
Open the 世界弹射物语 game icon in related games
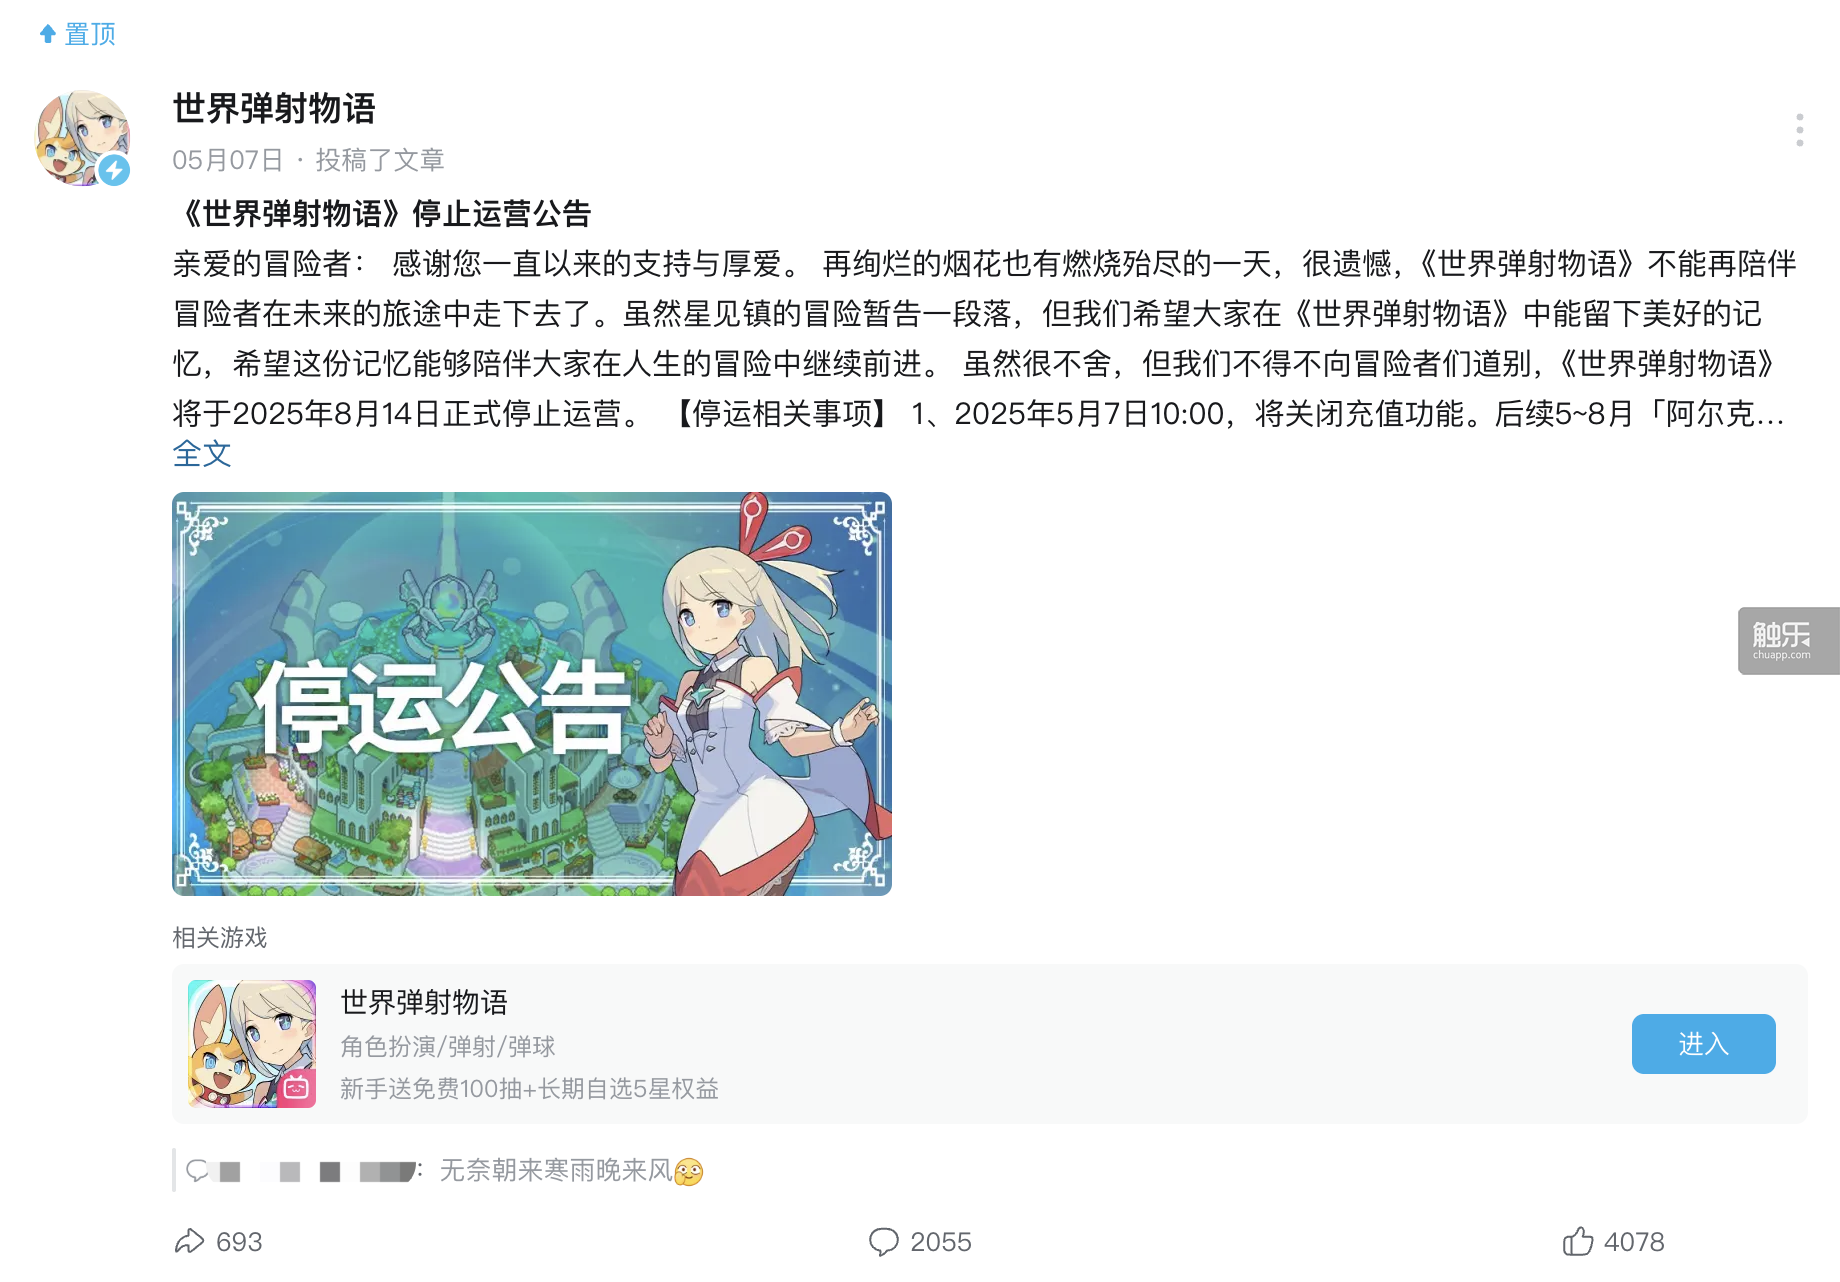tap(252, 1043)
